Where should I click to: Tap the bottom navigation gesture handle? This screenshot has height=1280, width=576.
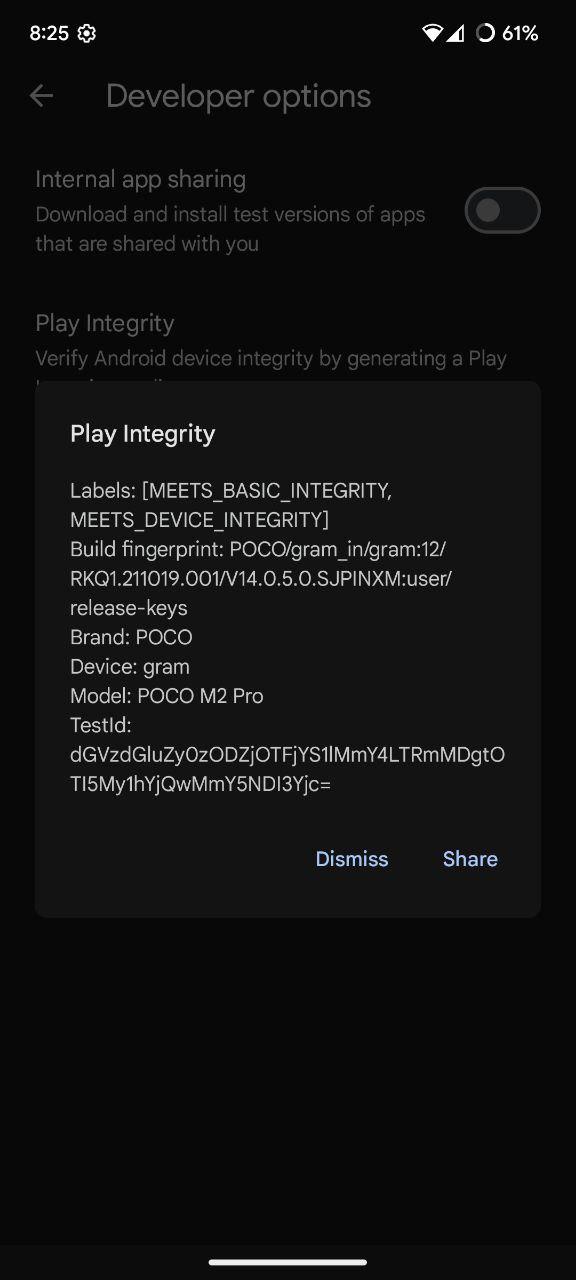288,1262
